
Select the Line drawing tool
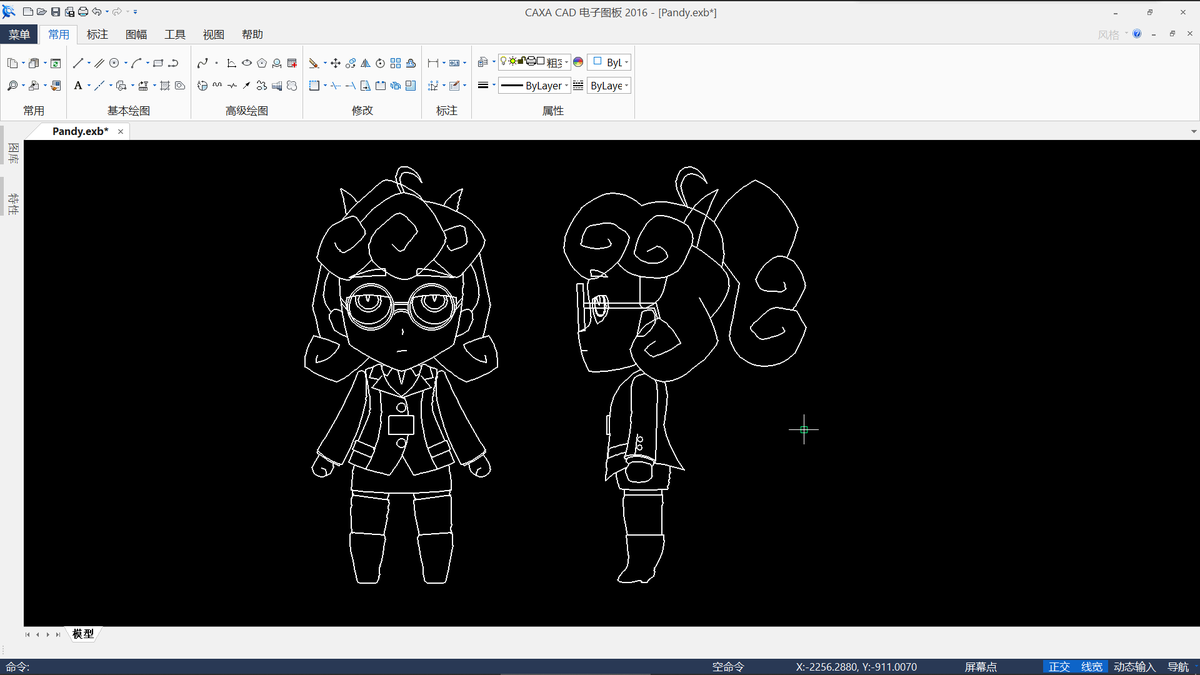point(78,63)
